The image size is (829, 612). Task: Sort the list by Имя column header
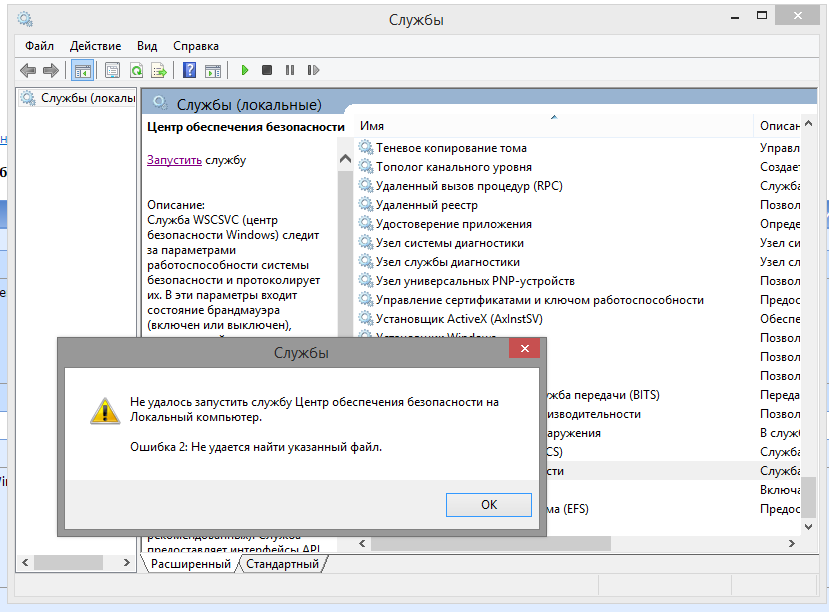[x=550, y=126]
